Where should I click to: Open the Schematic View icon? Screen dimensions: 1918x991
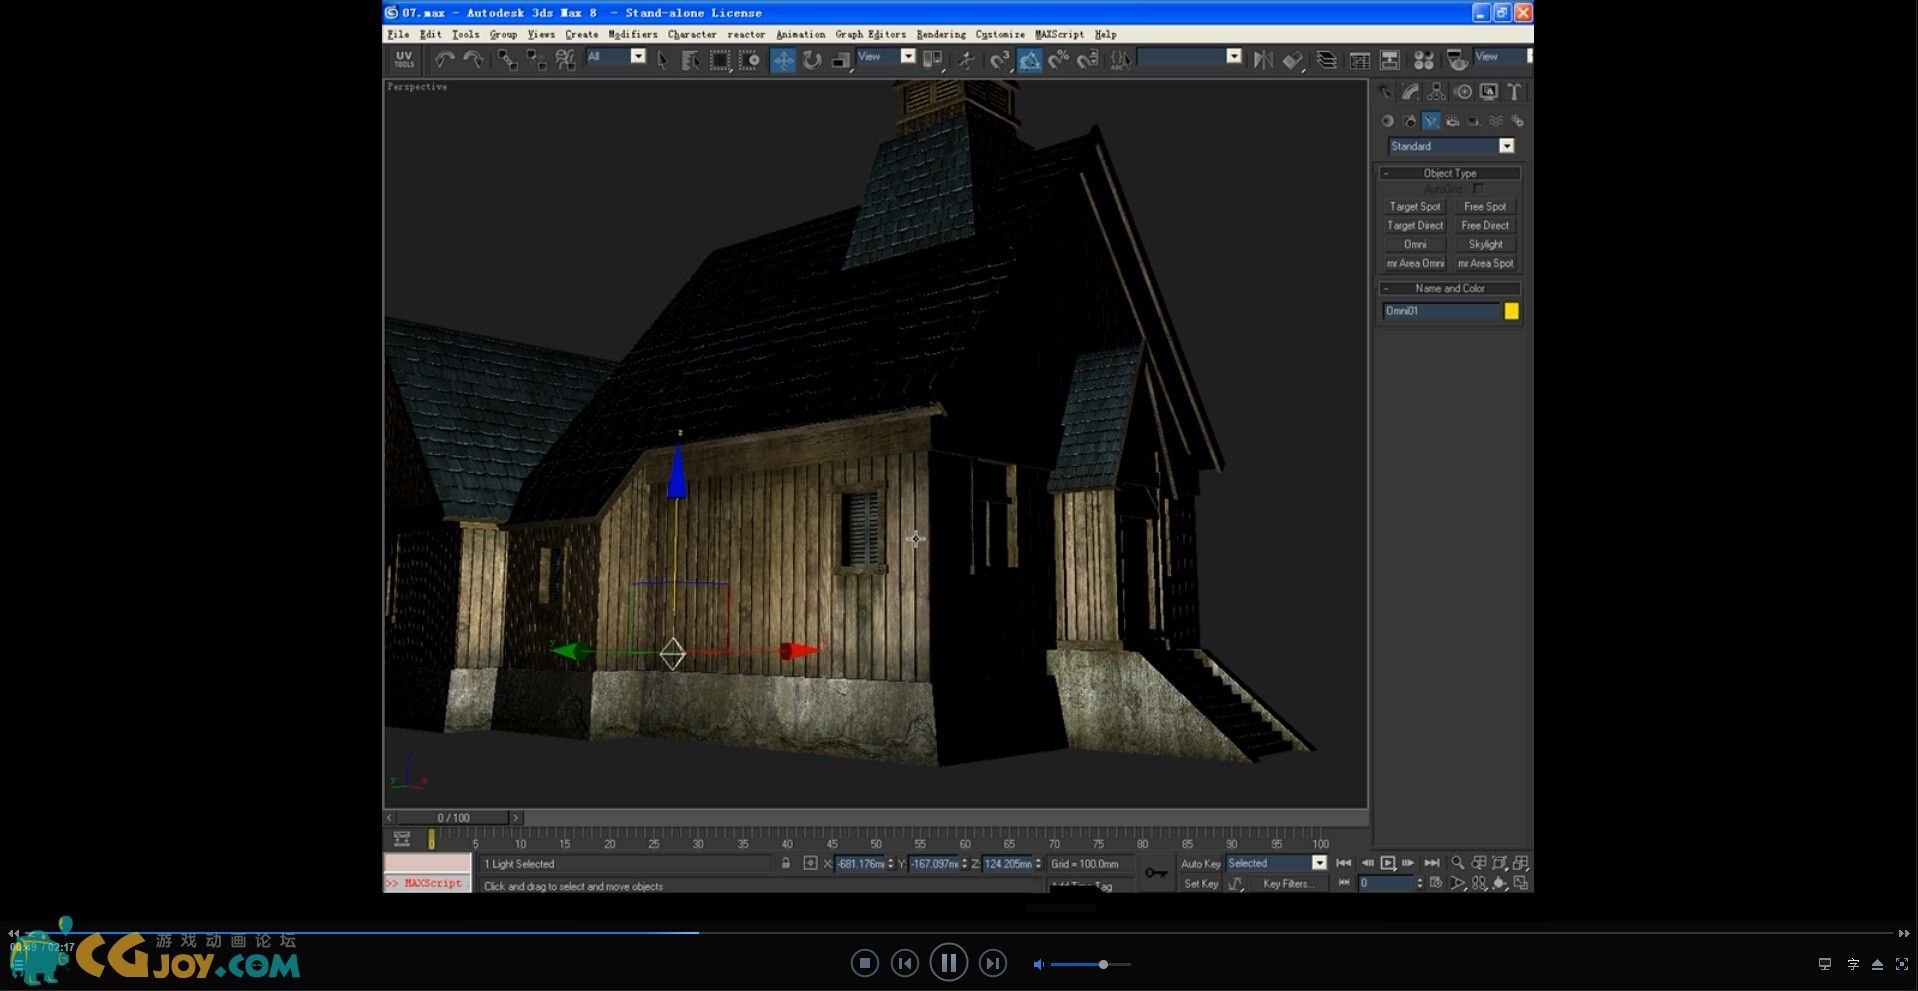pyautogui.click(x=1390, y=60)
